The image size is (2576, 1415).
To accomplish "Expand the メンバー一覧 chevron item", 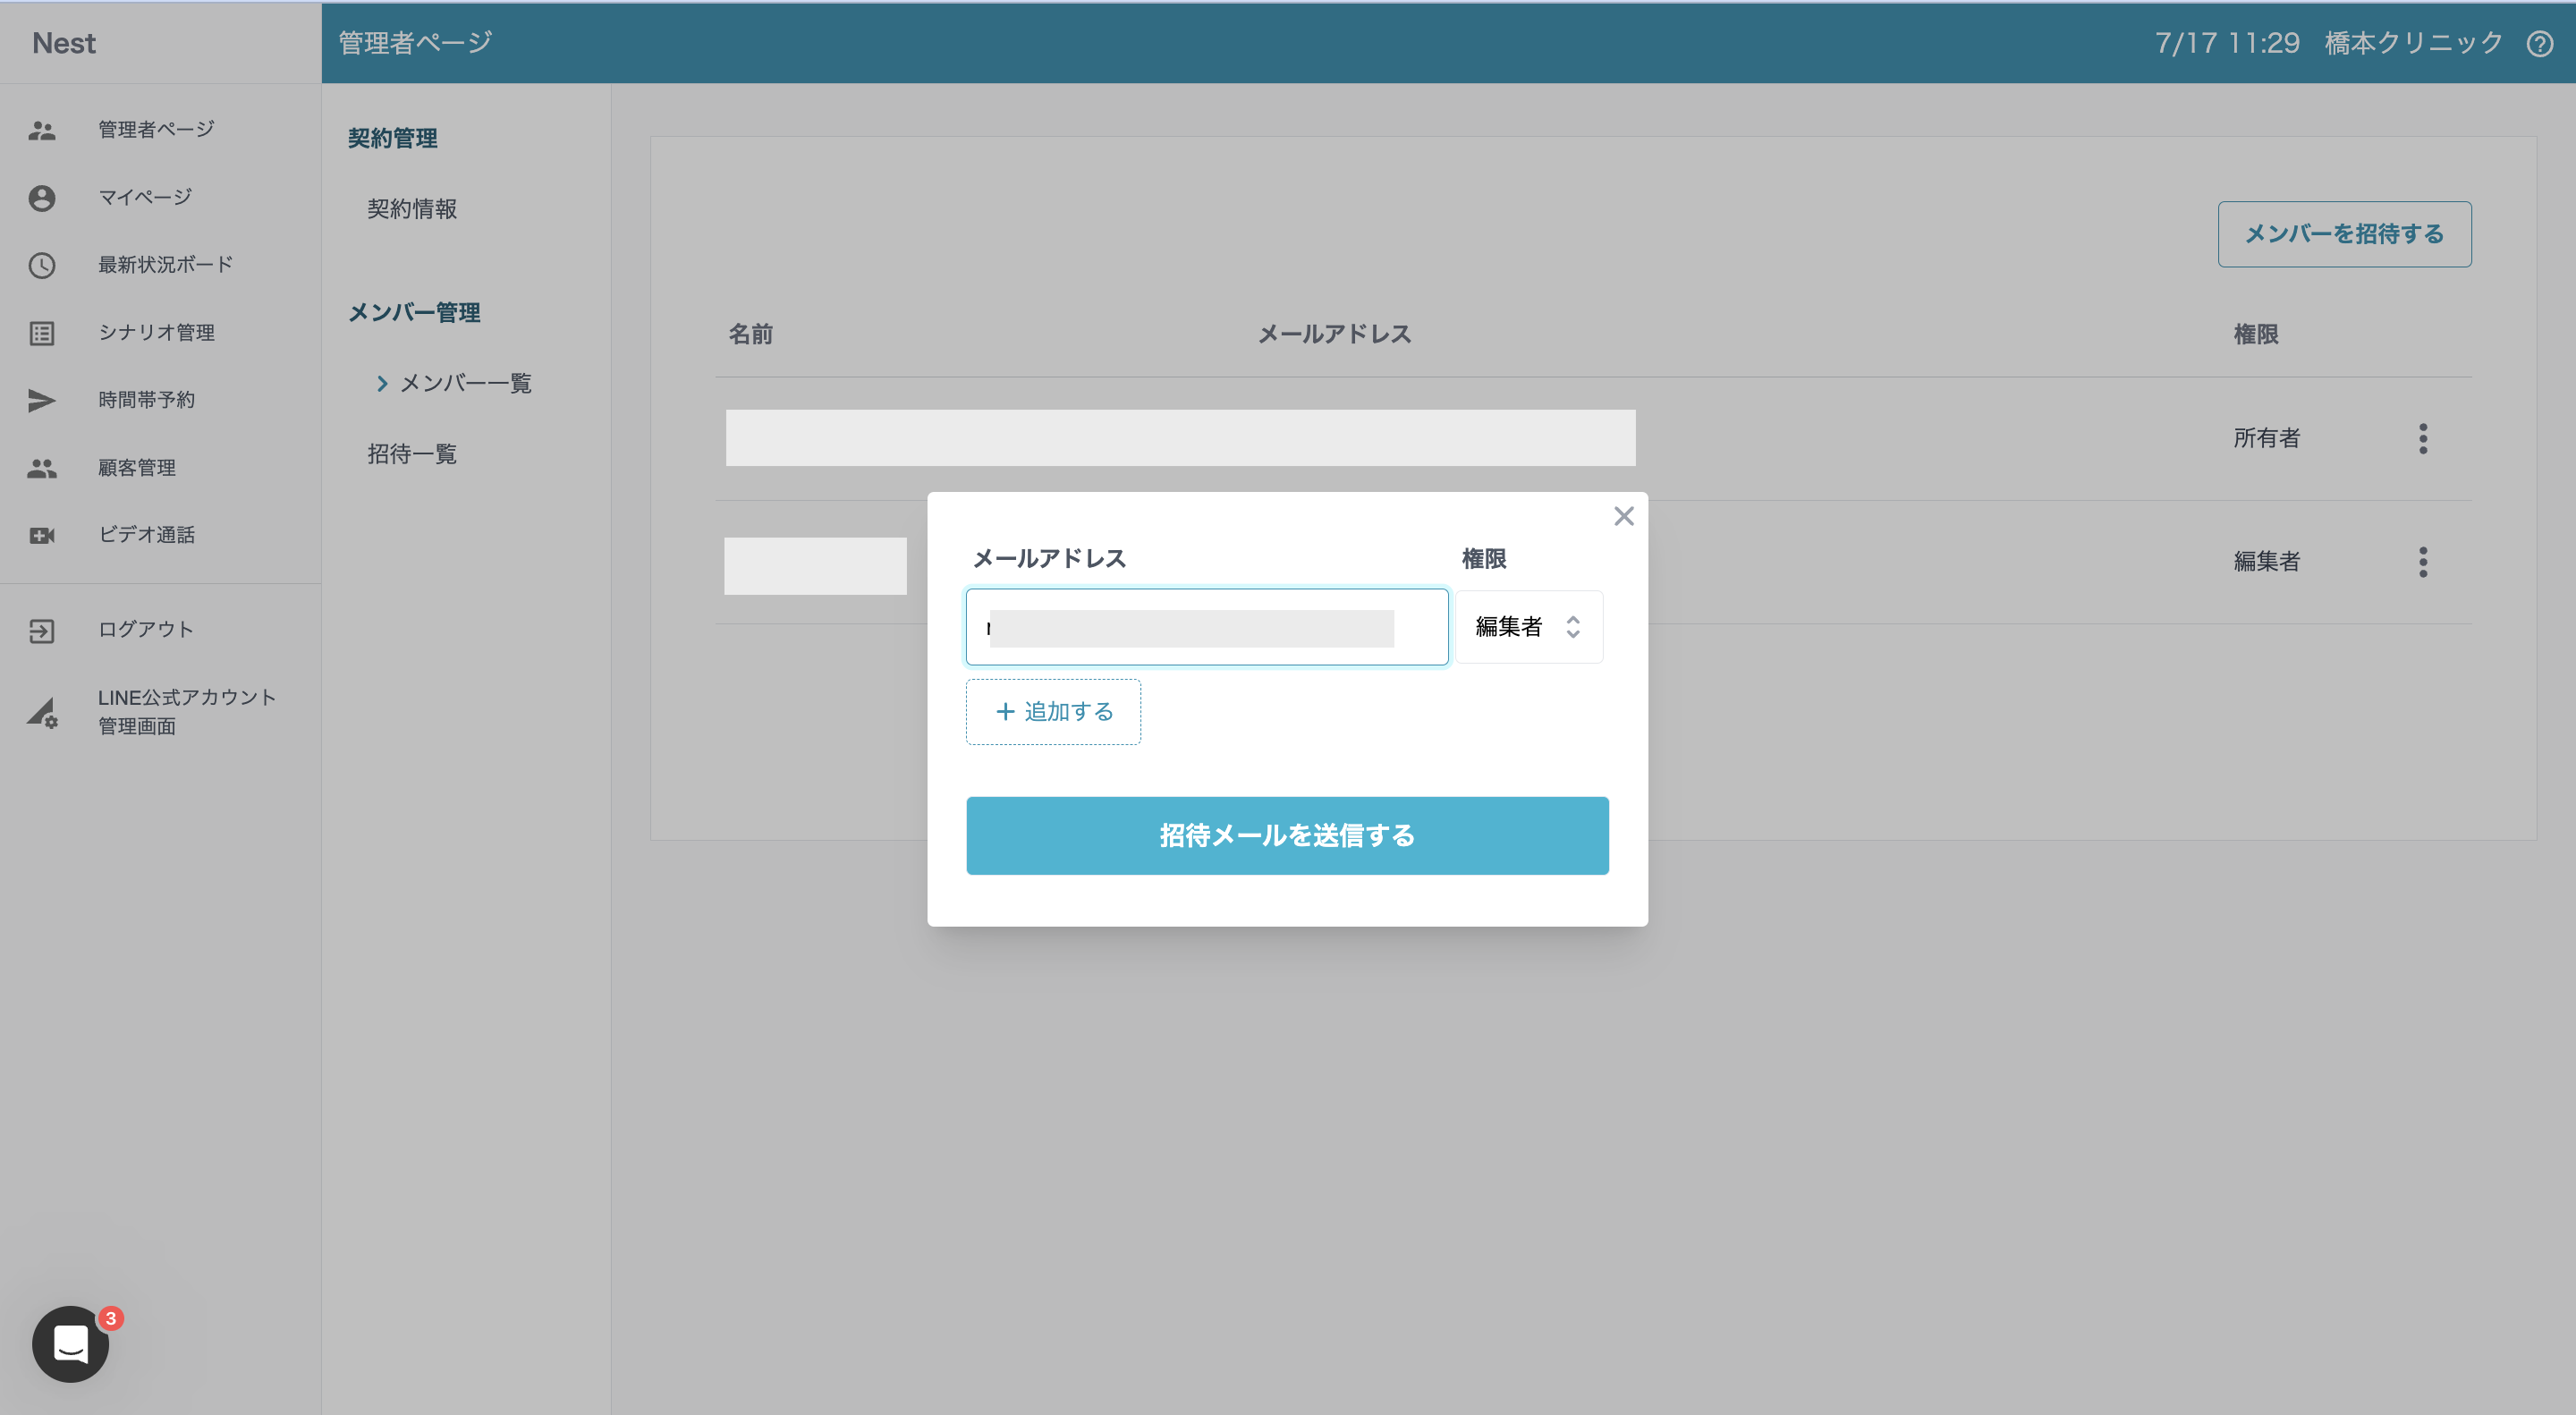I will pyautogui.click(x=454, y=383).
